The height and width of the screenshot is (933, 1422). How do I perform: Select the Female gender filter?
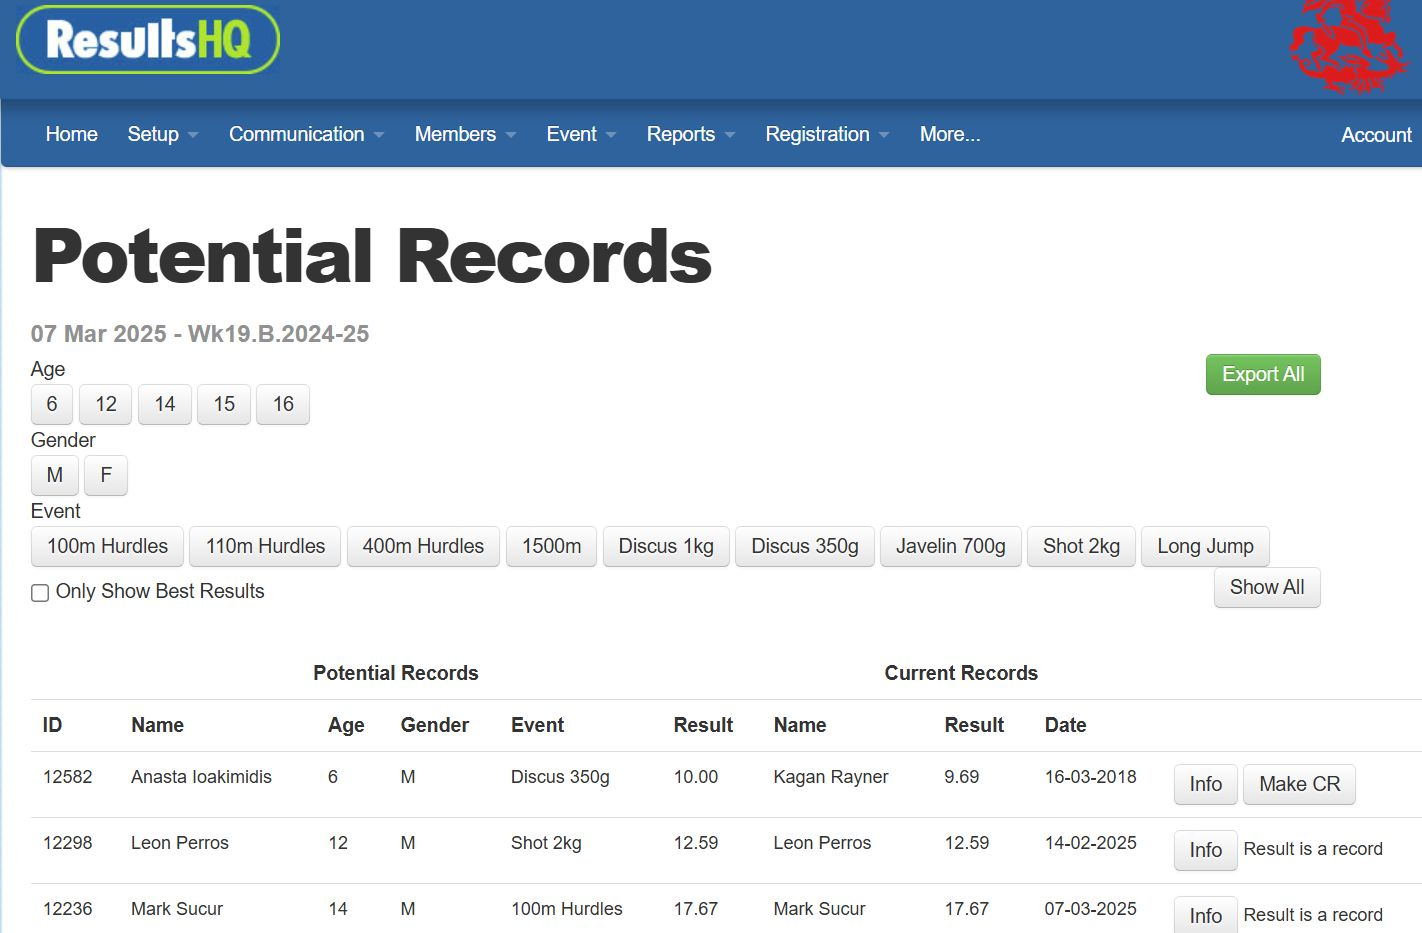point(105,475)
